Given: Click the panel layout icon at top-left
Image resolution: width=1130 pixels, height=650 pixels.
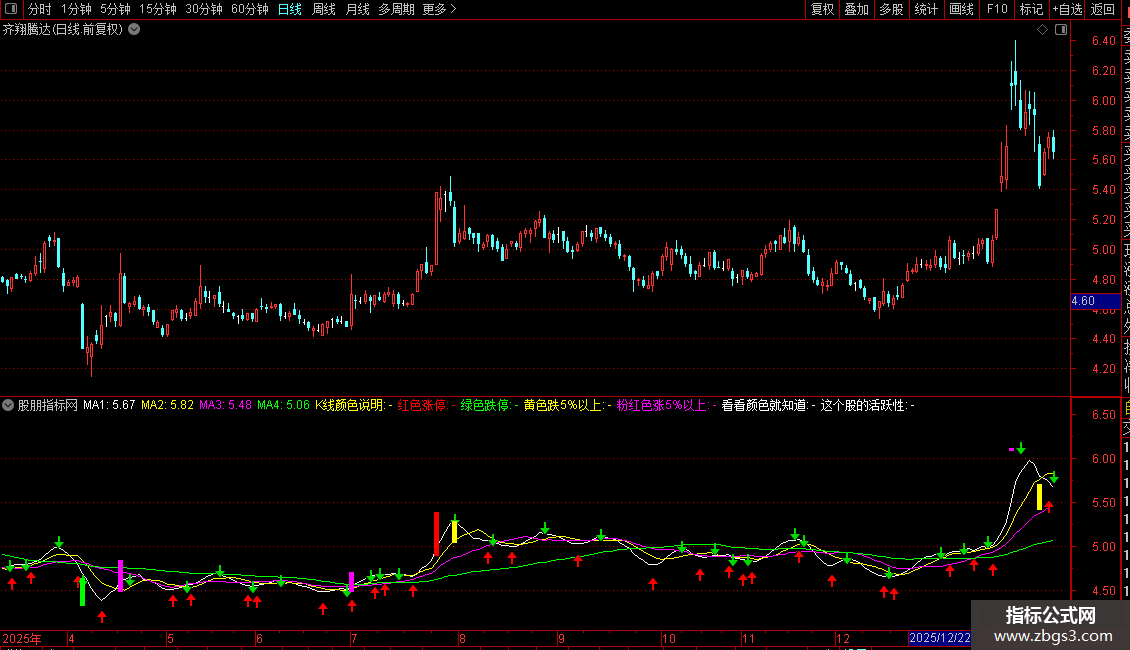Looking at the screenshot, I should pyautogui.click(x=11, y=9).
